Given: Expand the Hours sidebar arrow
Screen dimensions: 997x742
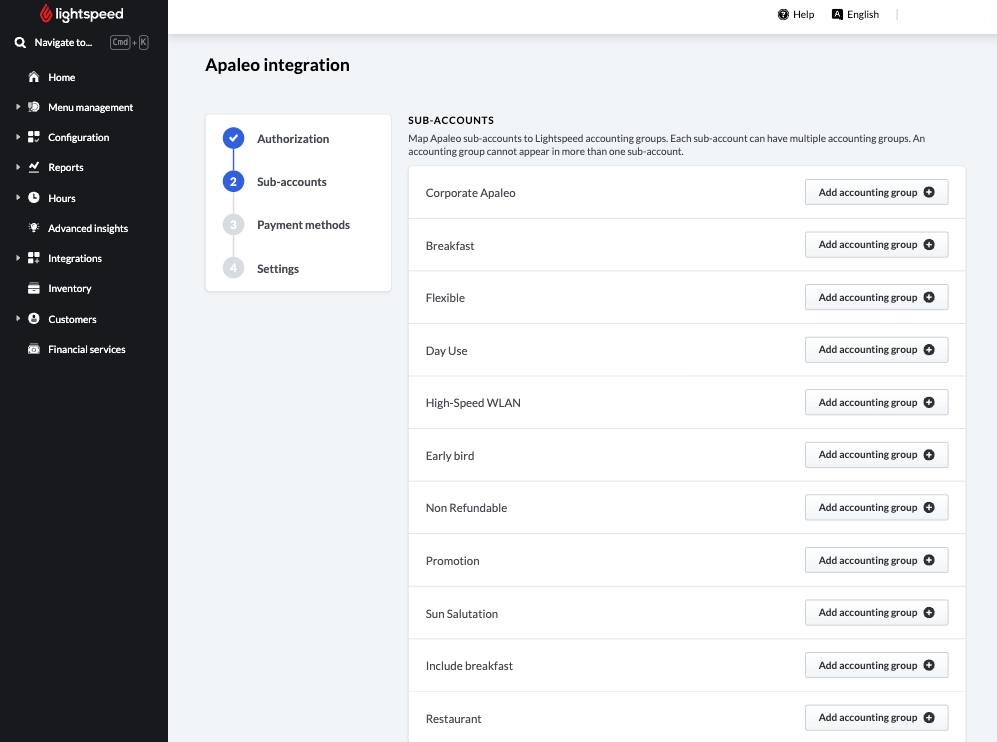Looking at the screenshot, I should tap(18, 198).
